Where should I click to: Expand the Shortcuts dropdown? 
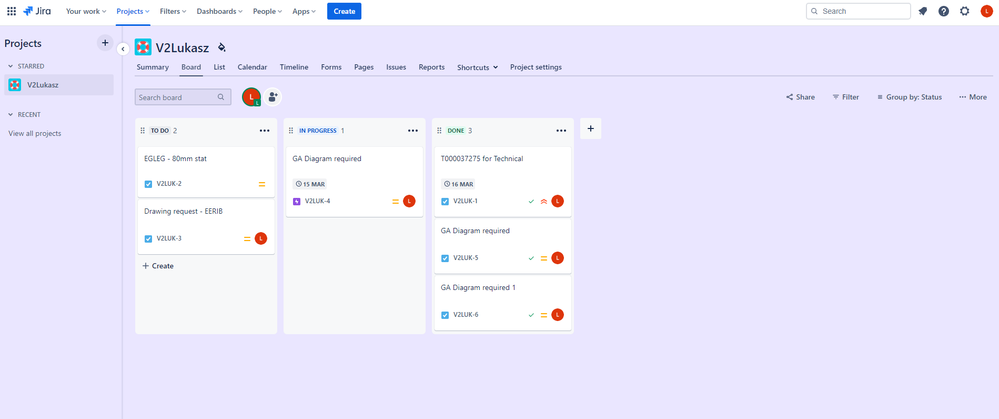click(x=477, y=67)
